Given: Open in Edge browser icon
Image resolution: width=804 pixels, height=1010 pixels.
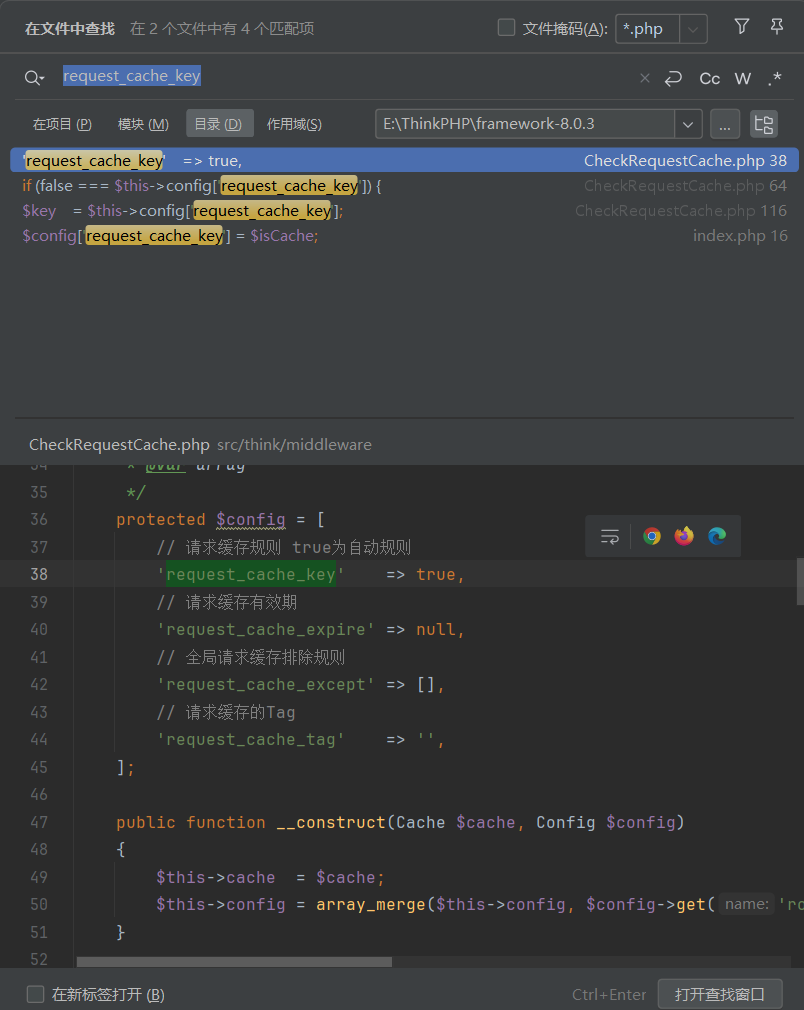Looking at the screenshot, I should point(717,536).
